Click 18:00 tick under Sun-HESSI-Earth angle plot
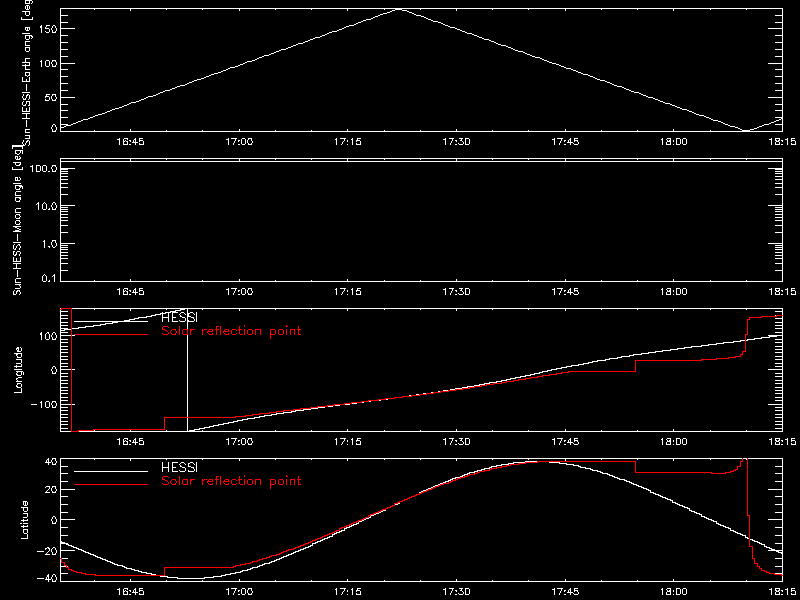Image resolution: width=800 pixels, height=600 pixels. click(x=673, y=142)
